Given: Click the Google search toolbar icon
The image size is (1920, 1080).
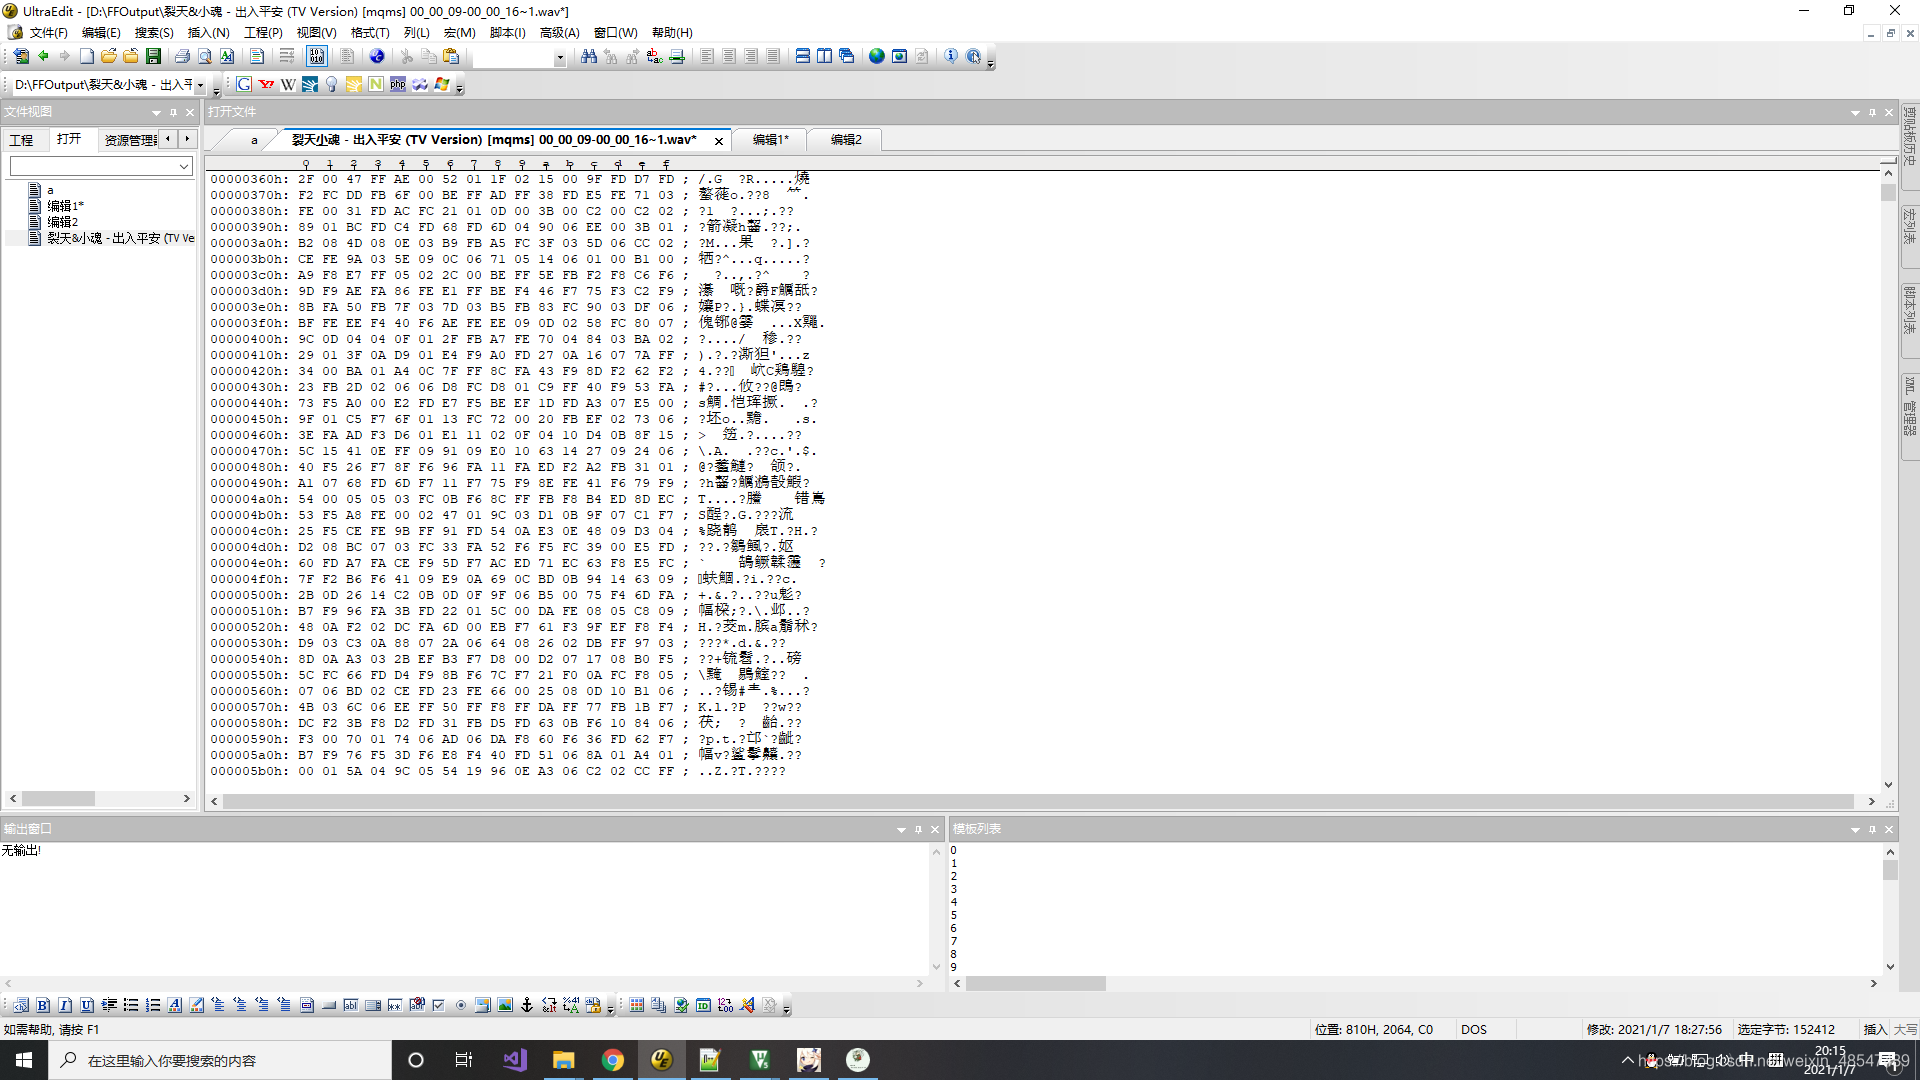Looking at the screenshot, I should point(244,85).
